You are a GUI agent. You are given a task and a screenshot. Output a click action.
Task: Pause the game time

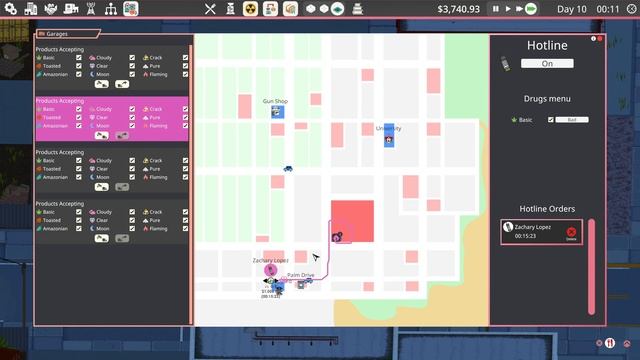click(x=496, y=9)
